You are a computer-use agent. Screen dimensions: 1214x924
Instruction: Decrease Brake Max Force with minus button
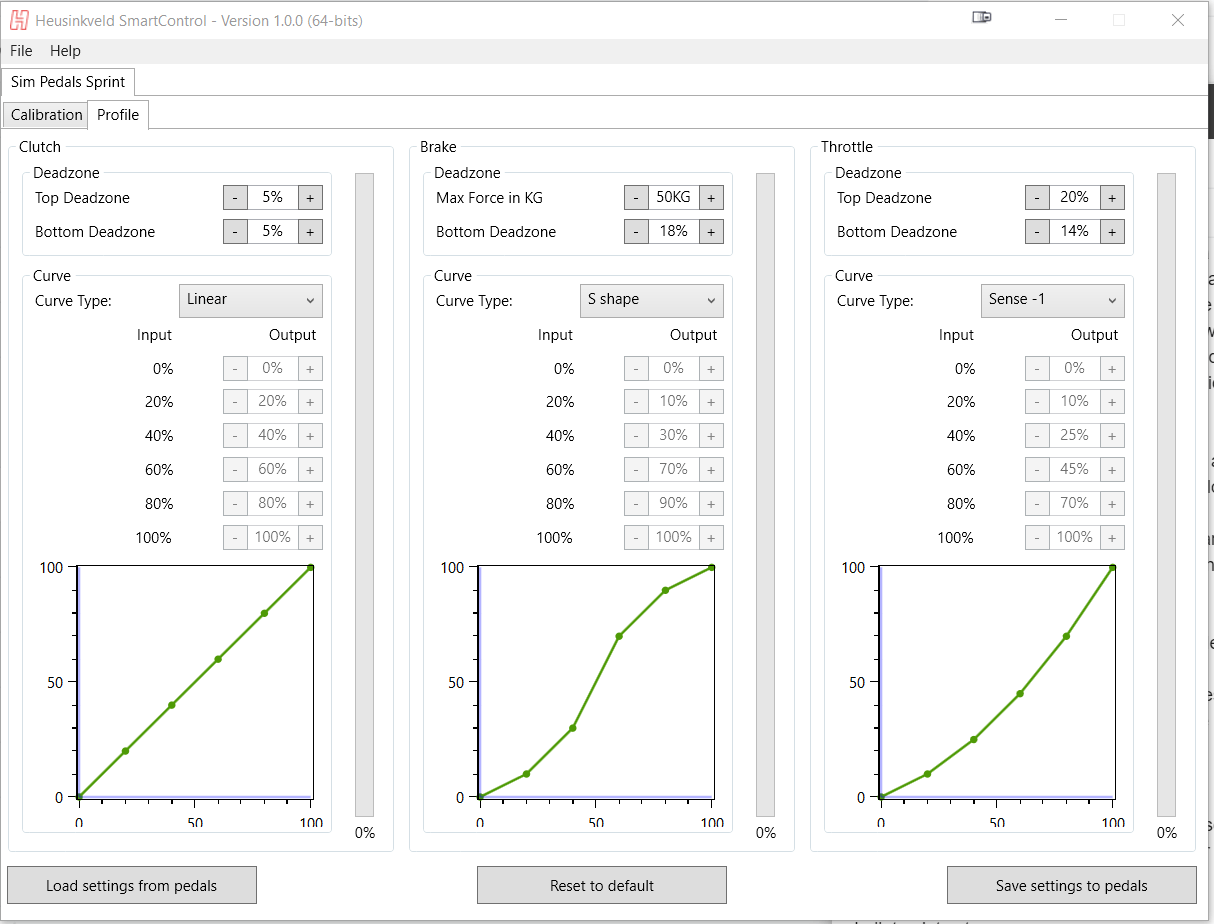[636, 198]
